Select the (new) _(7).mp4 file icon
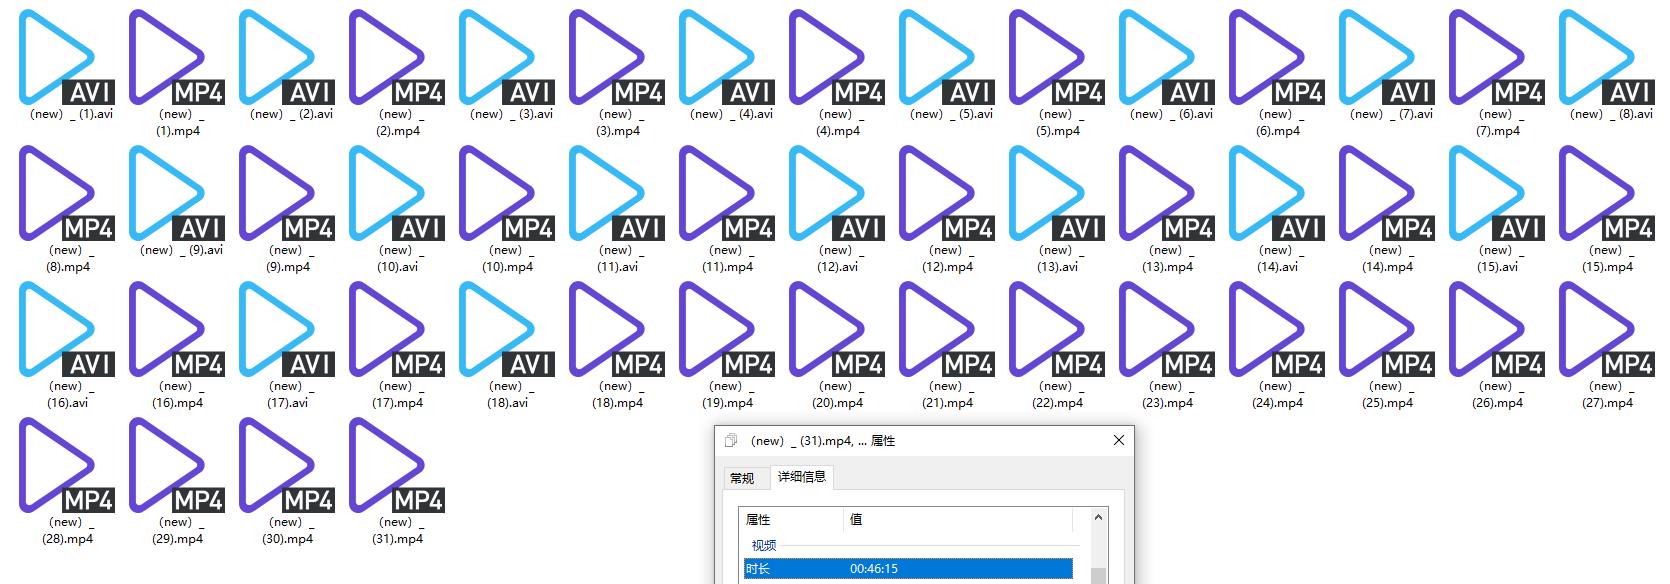 [1496, 57]
